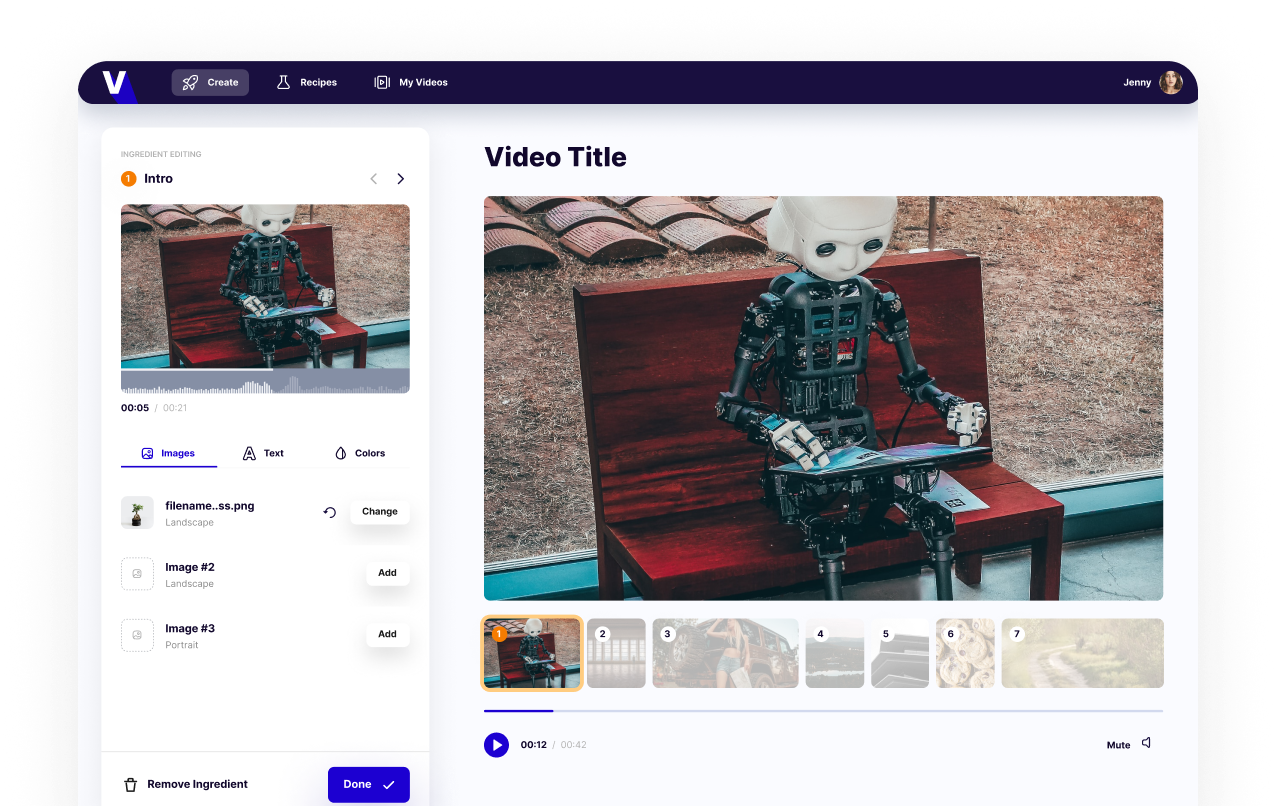The width and height of the screenshot is (1274, 806).
Task: Click Done to finish editing
Action: coord(369,785)
